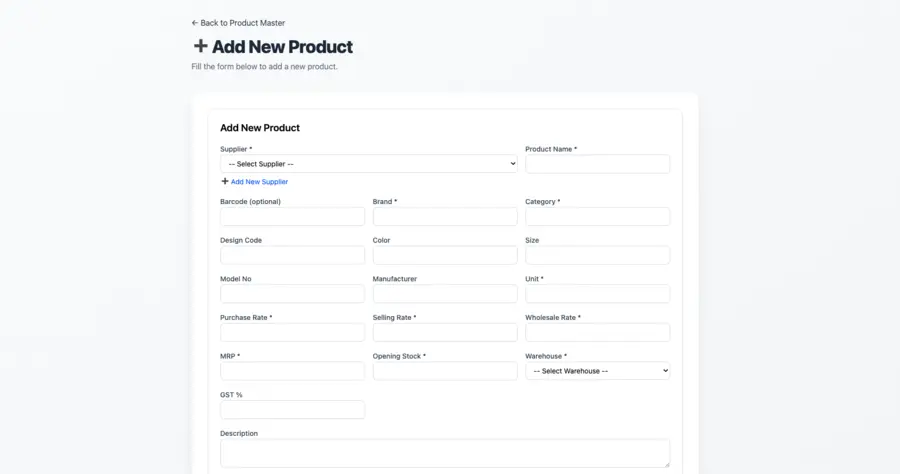This screenshot has width=900, height=474.
Task: Focus the Product Name input field
Action: (x=597, y=164)
